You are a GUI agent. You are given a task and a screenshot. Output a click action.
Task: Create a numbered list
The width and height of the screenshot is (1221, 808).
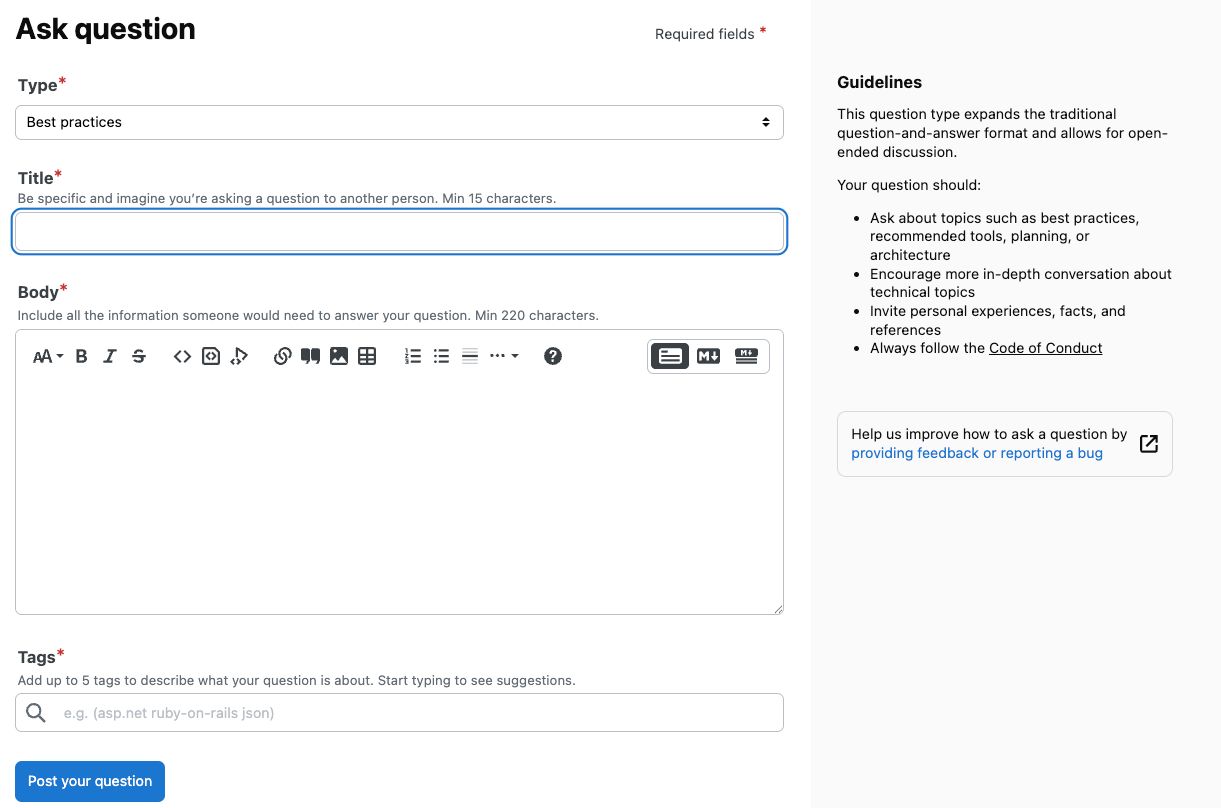(x=413, y=356)
